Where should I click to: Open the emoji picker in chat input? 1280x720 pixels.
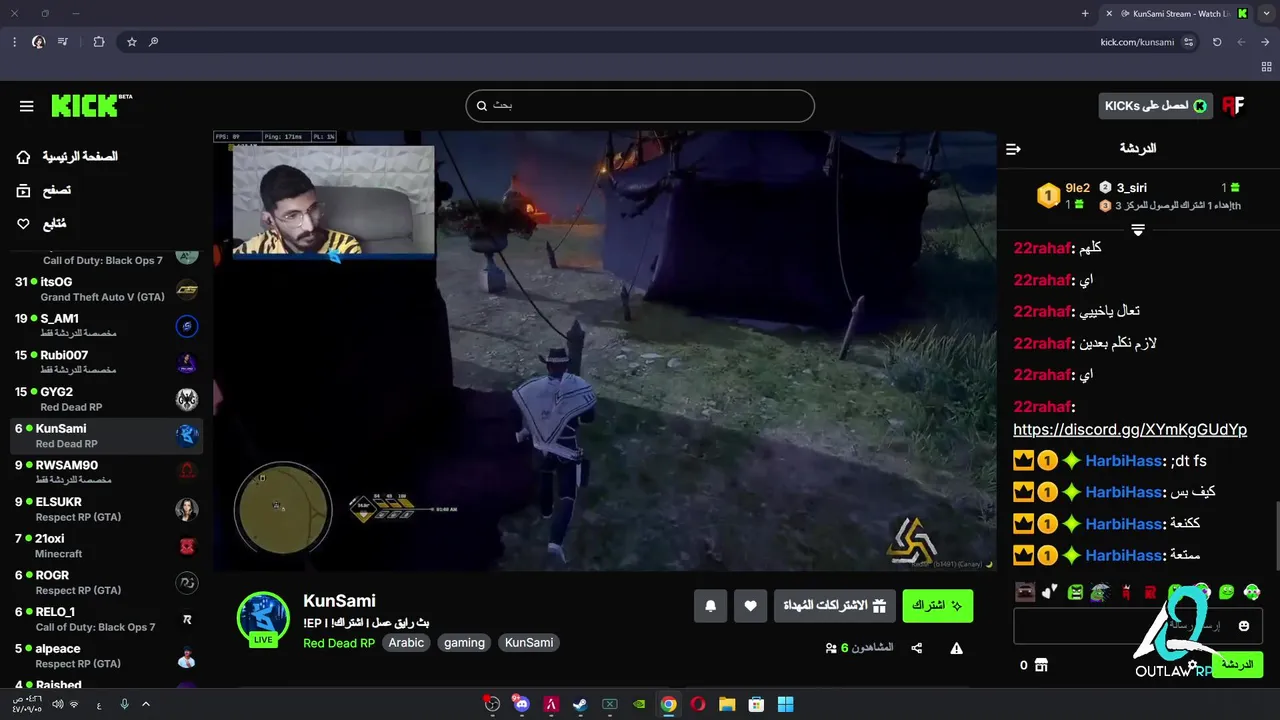(1244, 626)
